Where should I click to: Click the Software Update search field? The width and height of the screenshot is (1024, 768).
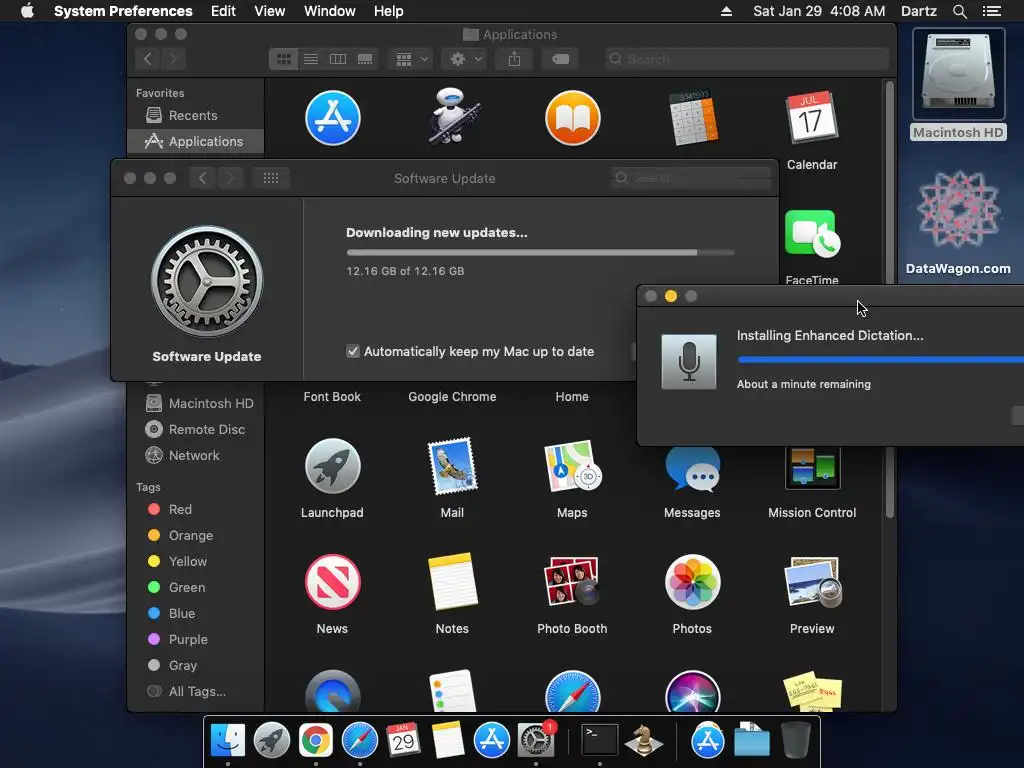pyautogui.click(x=692, y=178)
